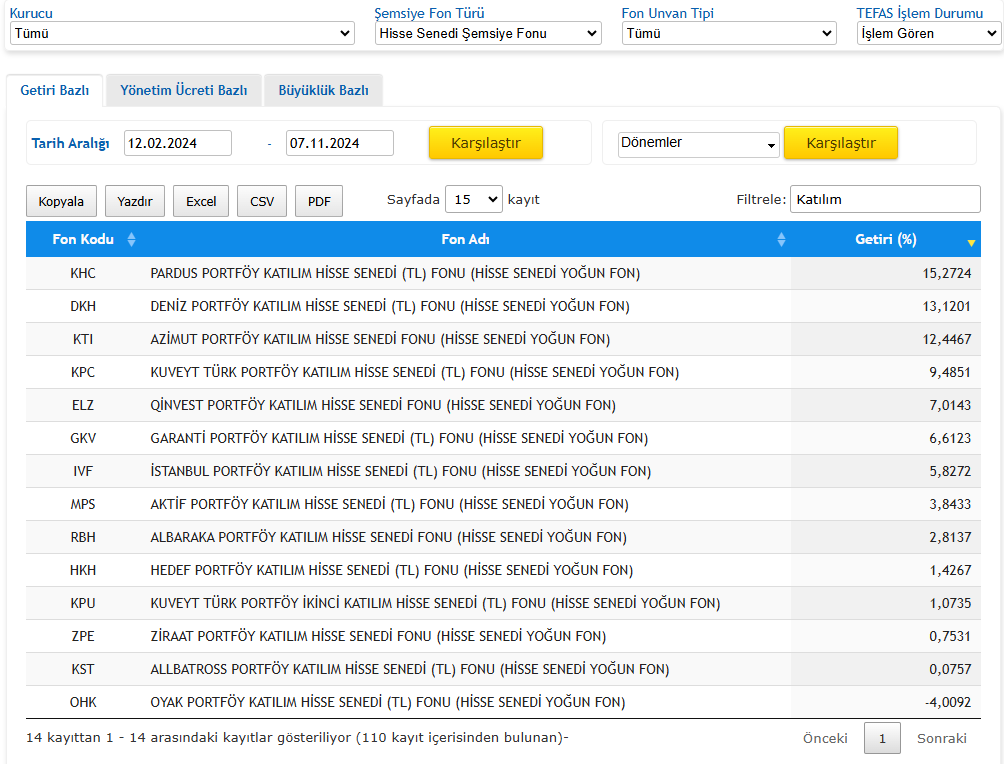Click the Getiri (%) column header
The width and height of the screenshot is (1004, 764).
(x=886, y=240)
